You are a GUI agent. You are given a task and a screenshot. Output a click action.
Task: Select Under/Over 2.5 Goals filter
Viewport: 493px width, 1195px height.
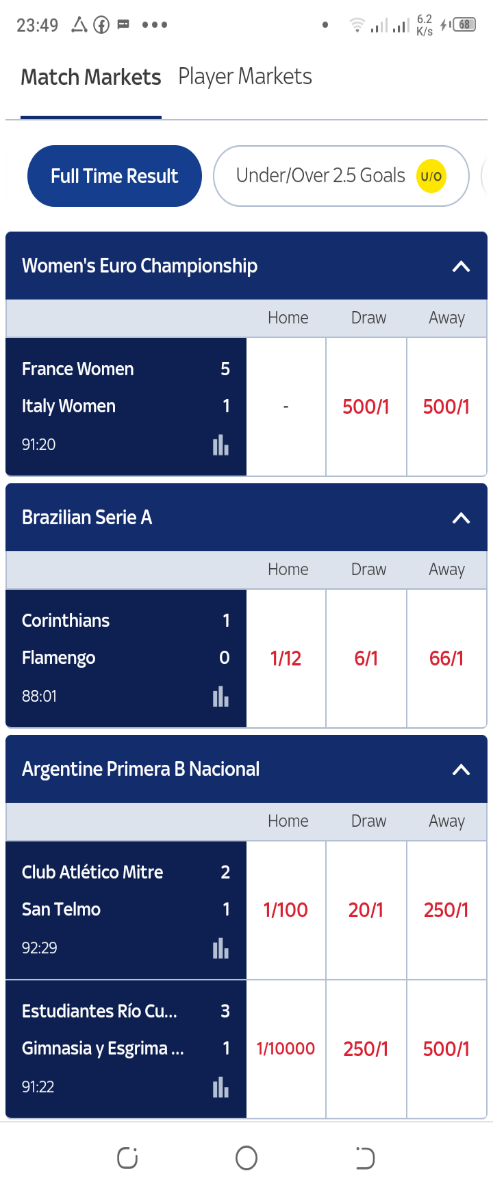(x=341, y=176)
